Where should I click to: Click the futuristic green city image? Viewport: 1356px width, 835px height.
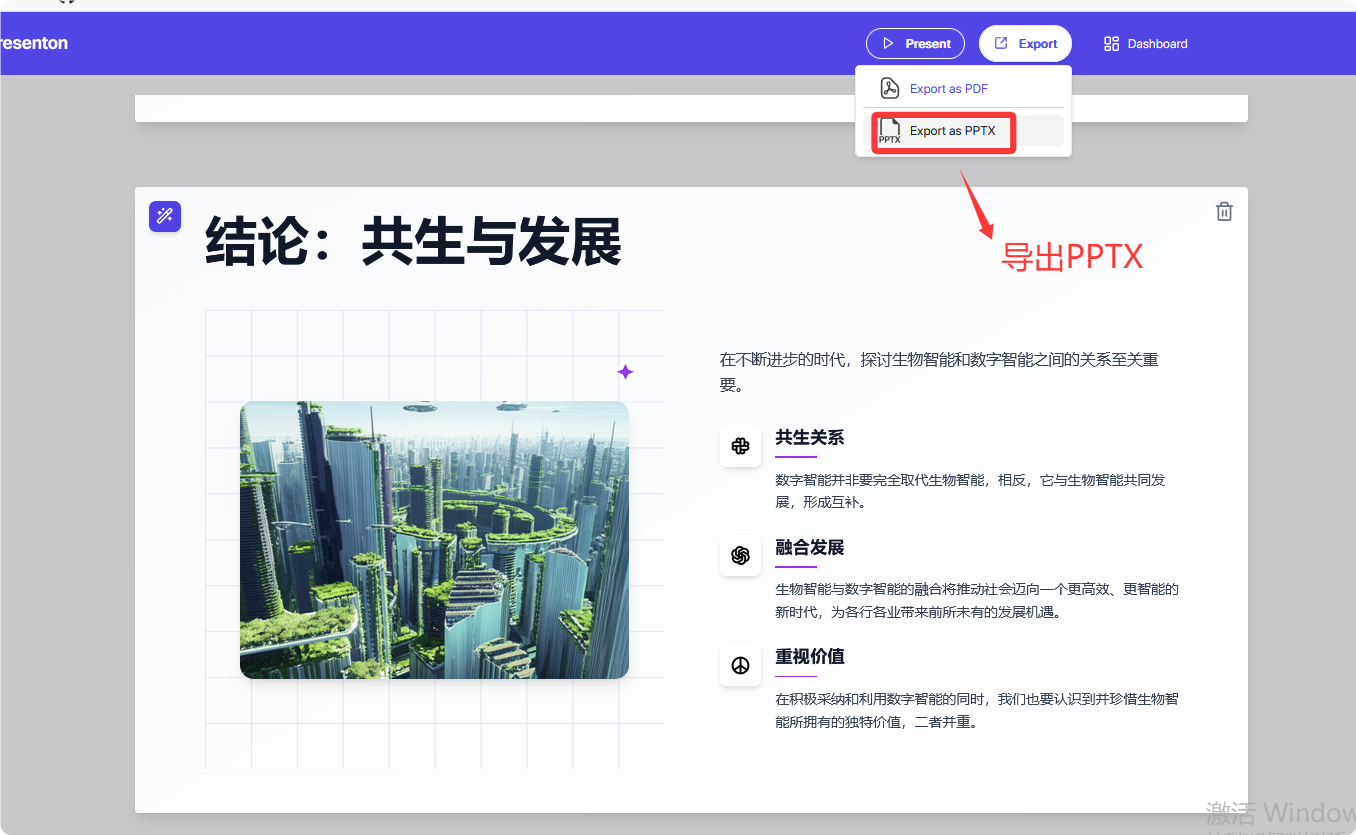pyautogui.click(x=434, y=540)
